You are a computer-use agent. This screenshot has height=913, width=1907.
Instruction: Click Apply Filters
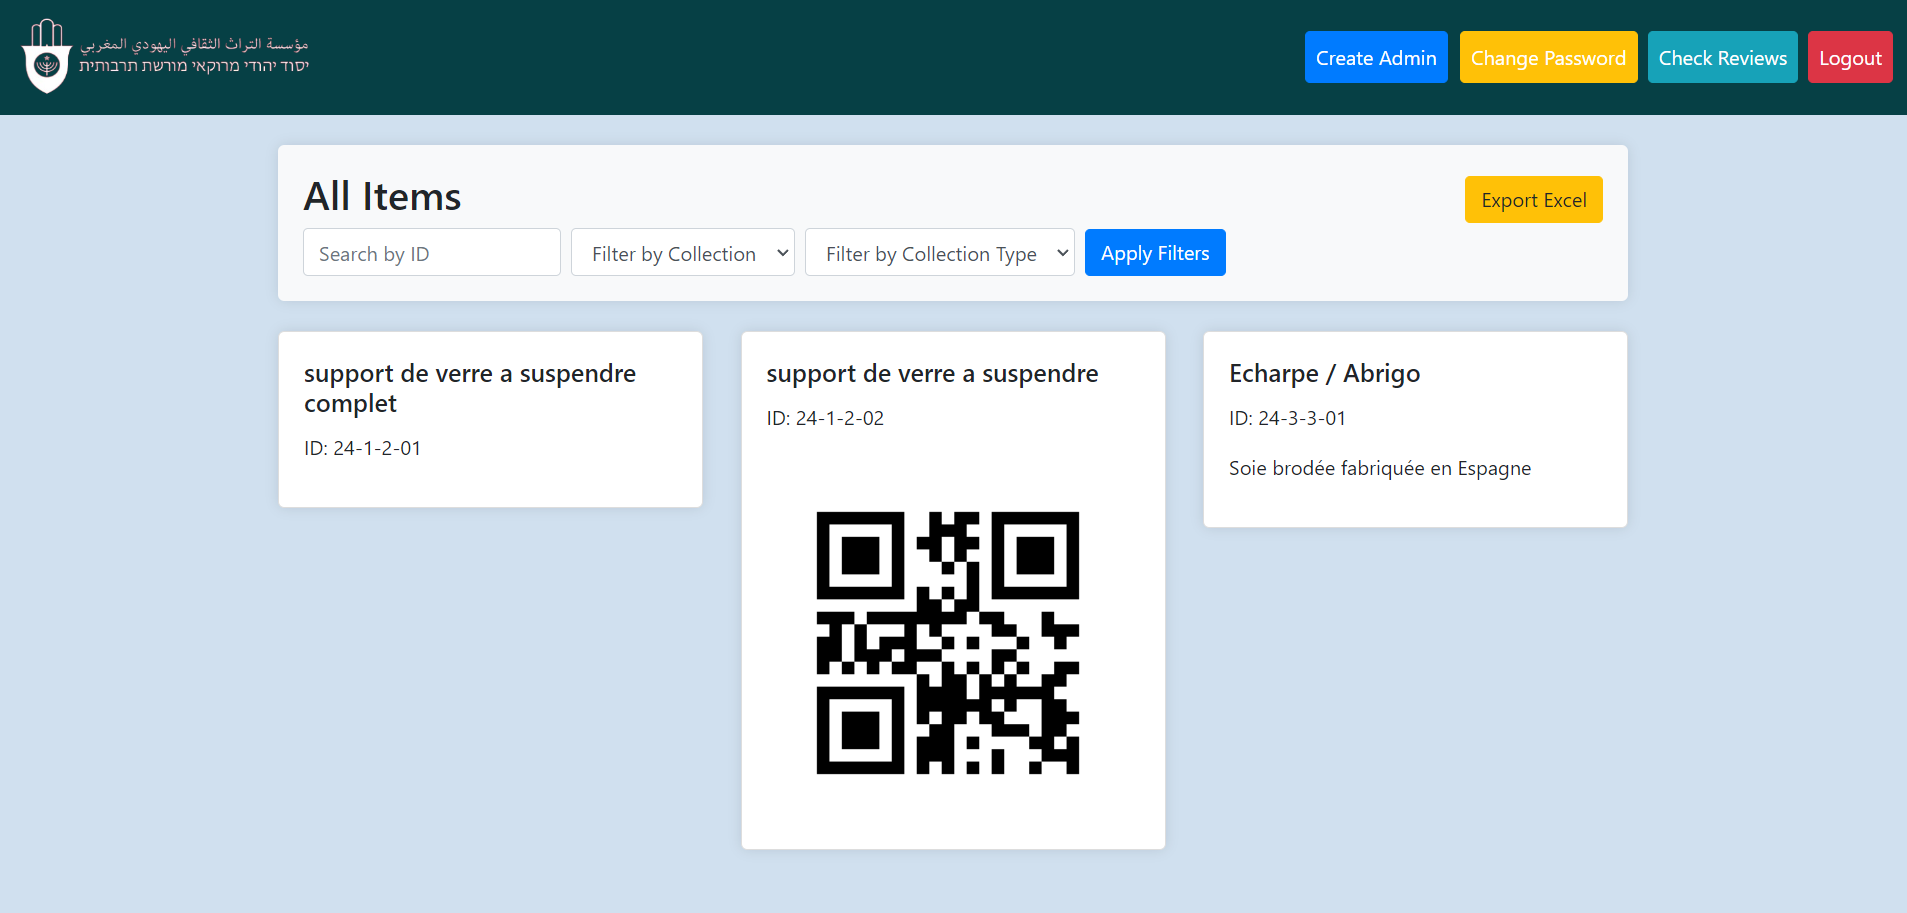coord(1154,252)
